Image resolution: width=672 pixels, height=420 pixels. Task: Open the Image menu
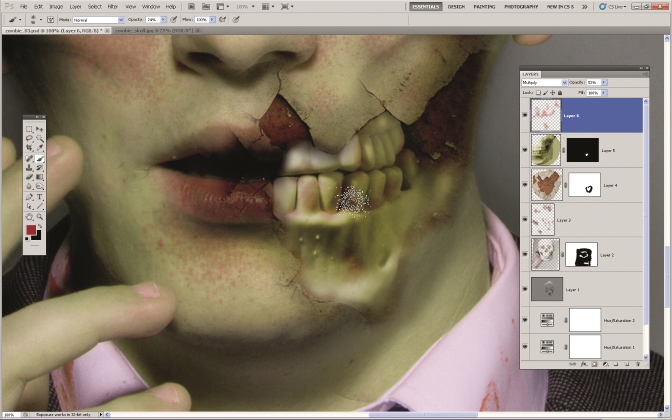56,6
